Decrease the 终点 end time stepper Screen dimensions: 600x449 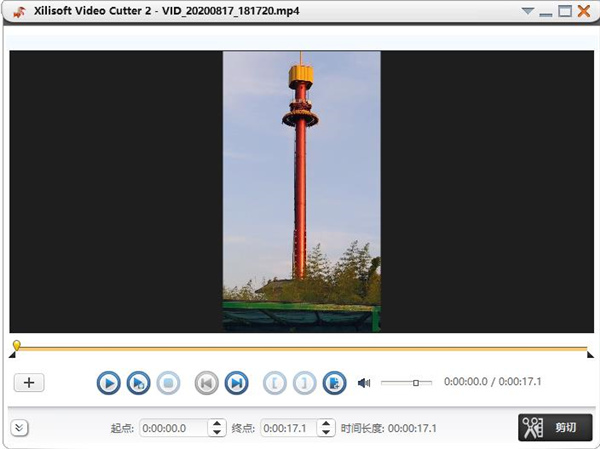click(x=326, y=433)
